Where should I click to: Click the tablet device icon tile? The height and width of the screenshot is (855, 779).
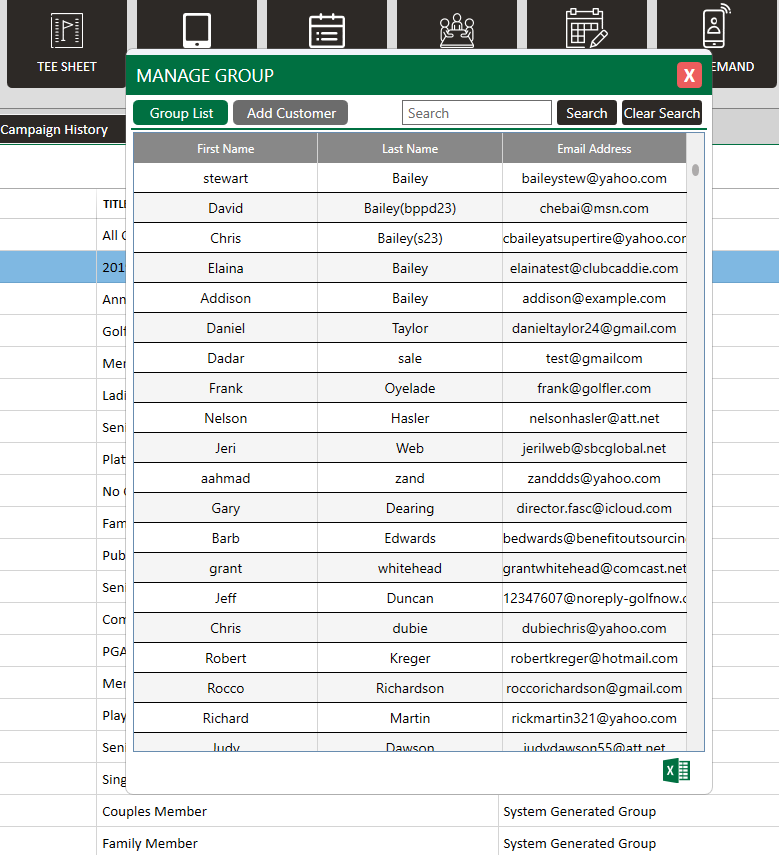(x=197, y=29)
